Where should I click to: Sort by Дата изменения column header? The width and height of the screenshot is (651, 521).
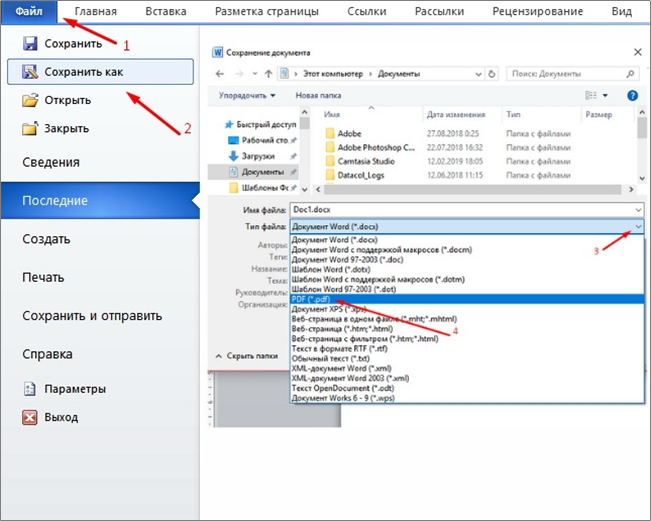click(456, 115)
